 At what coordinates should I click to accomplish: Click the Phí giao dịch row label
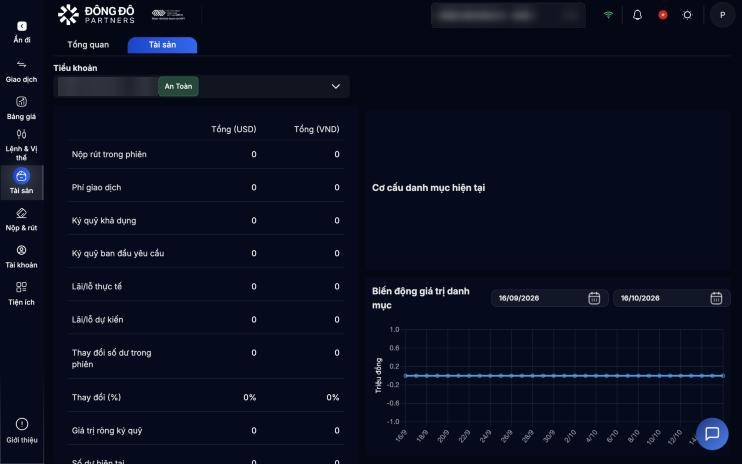(97, 187)
